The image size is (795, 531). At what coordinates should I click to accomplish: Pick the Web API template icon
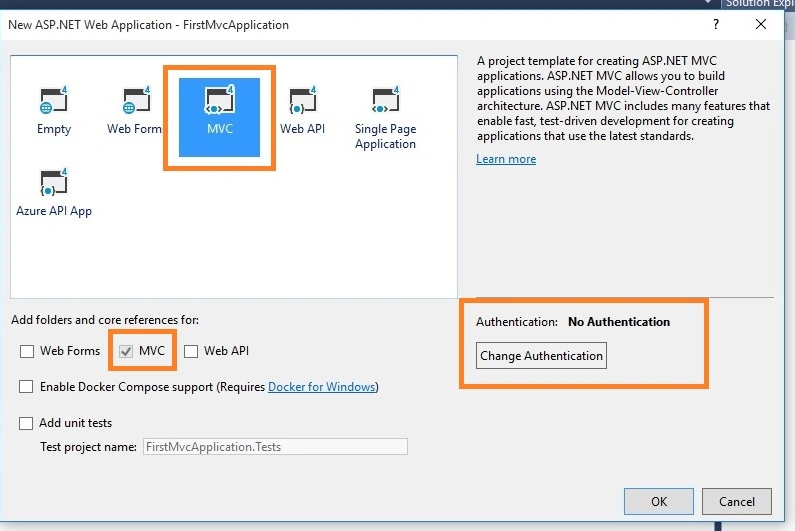click(303, 100)
